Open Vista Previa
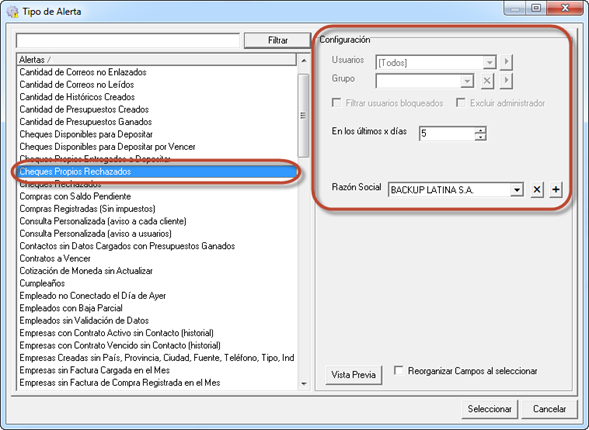Screen dimensions: 589x430 point(353,374)
